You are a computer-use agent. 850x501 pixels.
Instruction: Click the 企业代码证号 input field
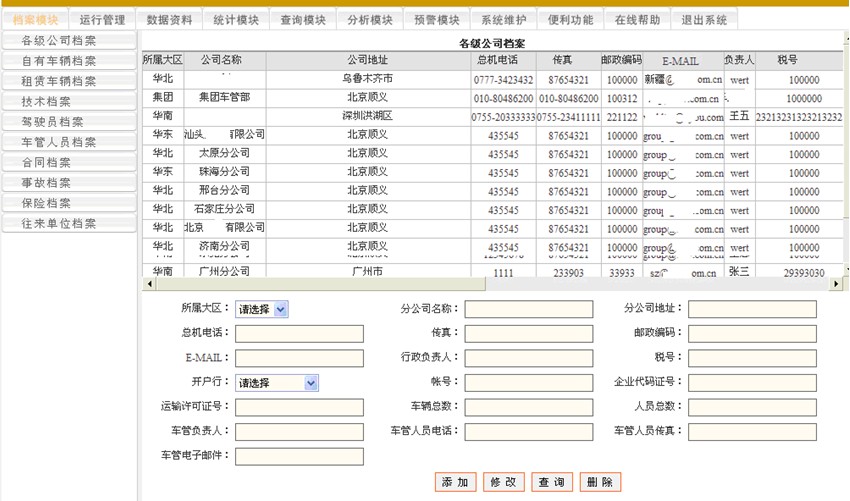(x=752, y=383)
